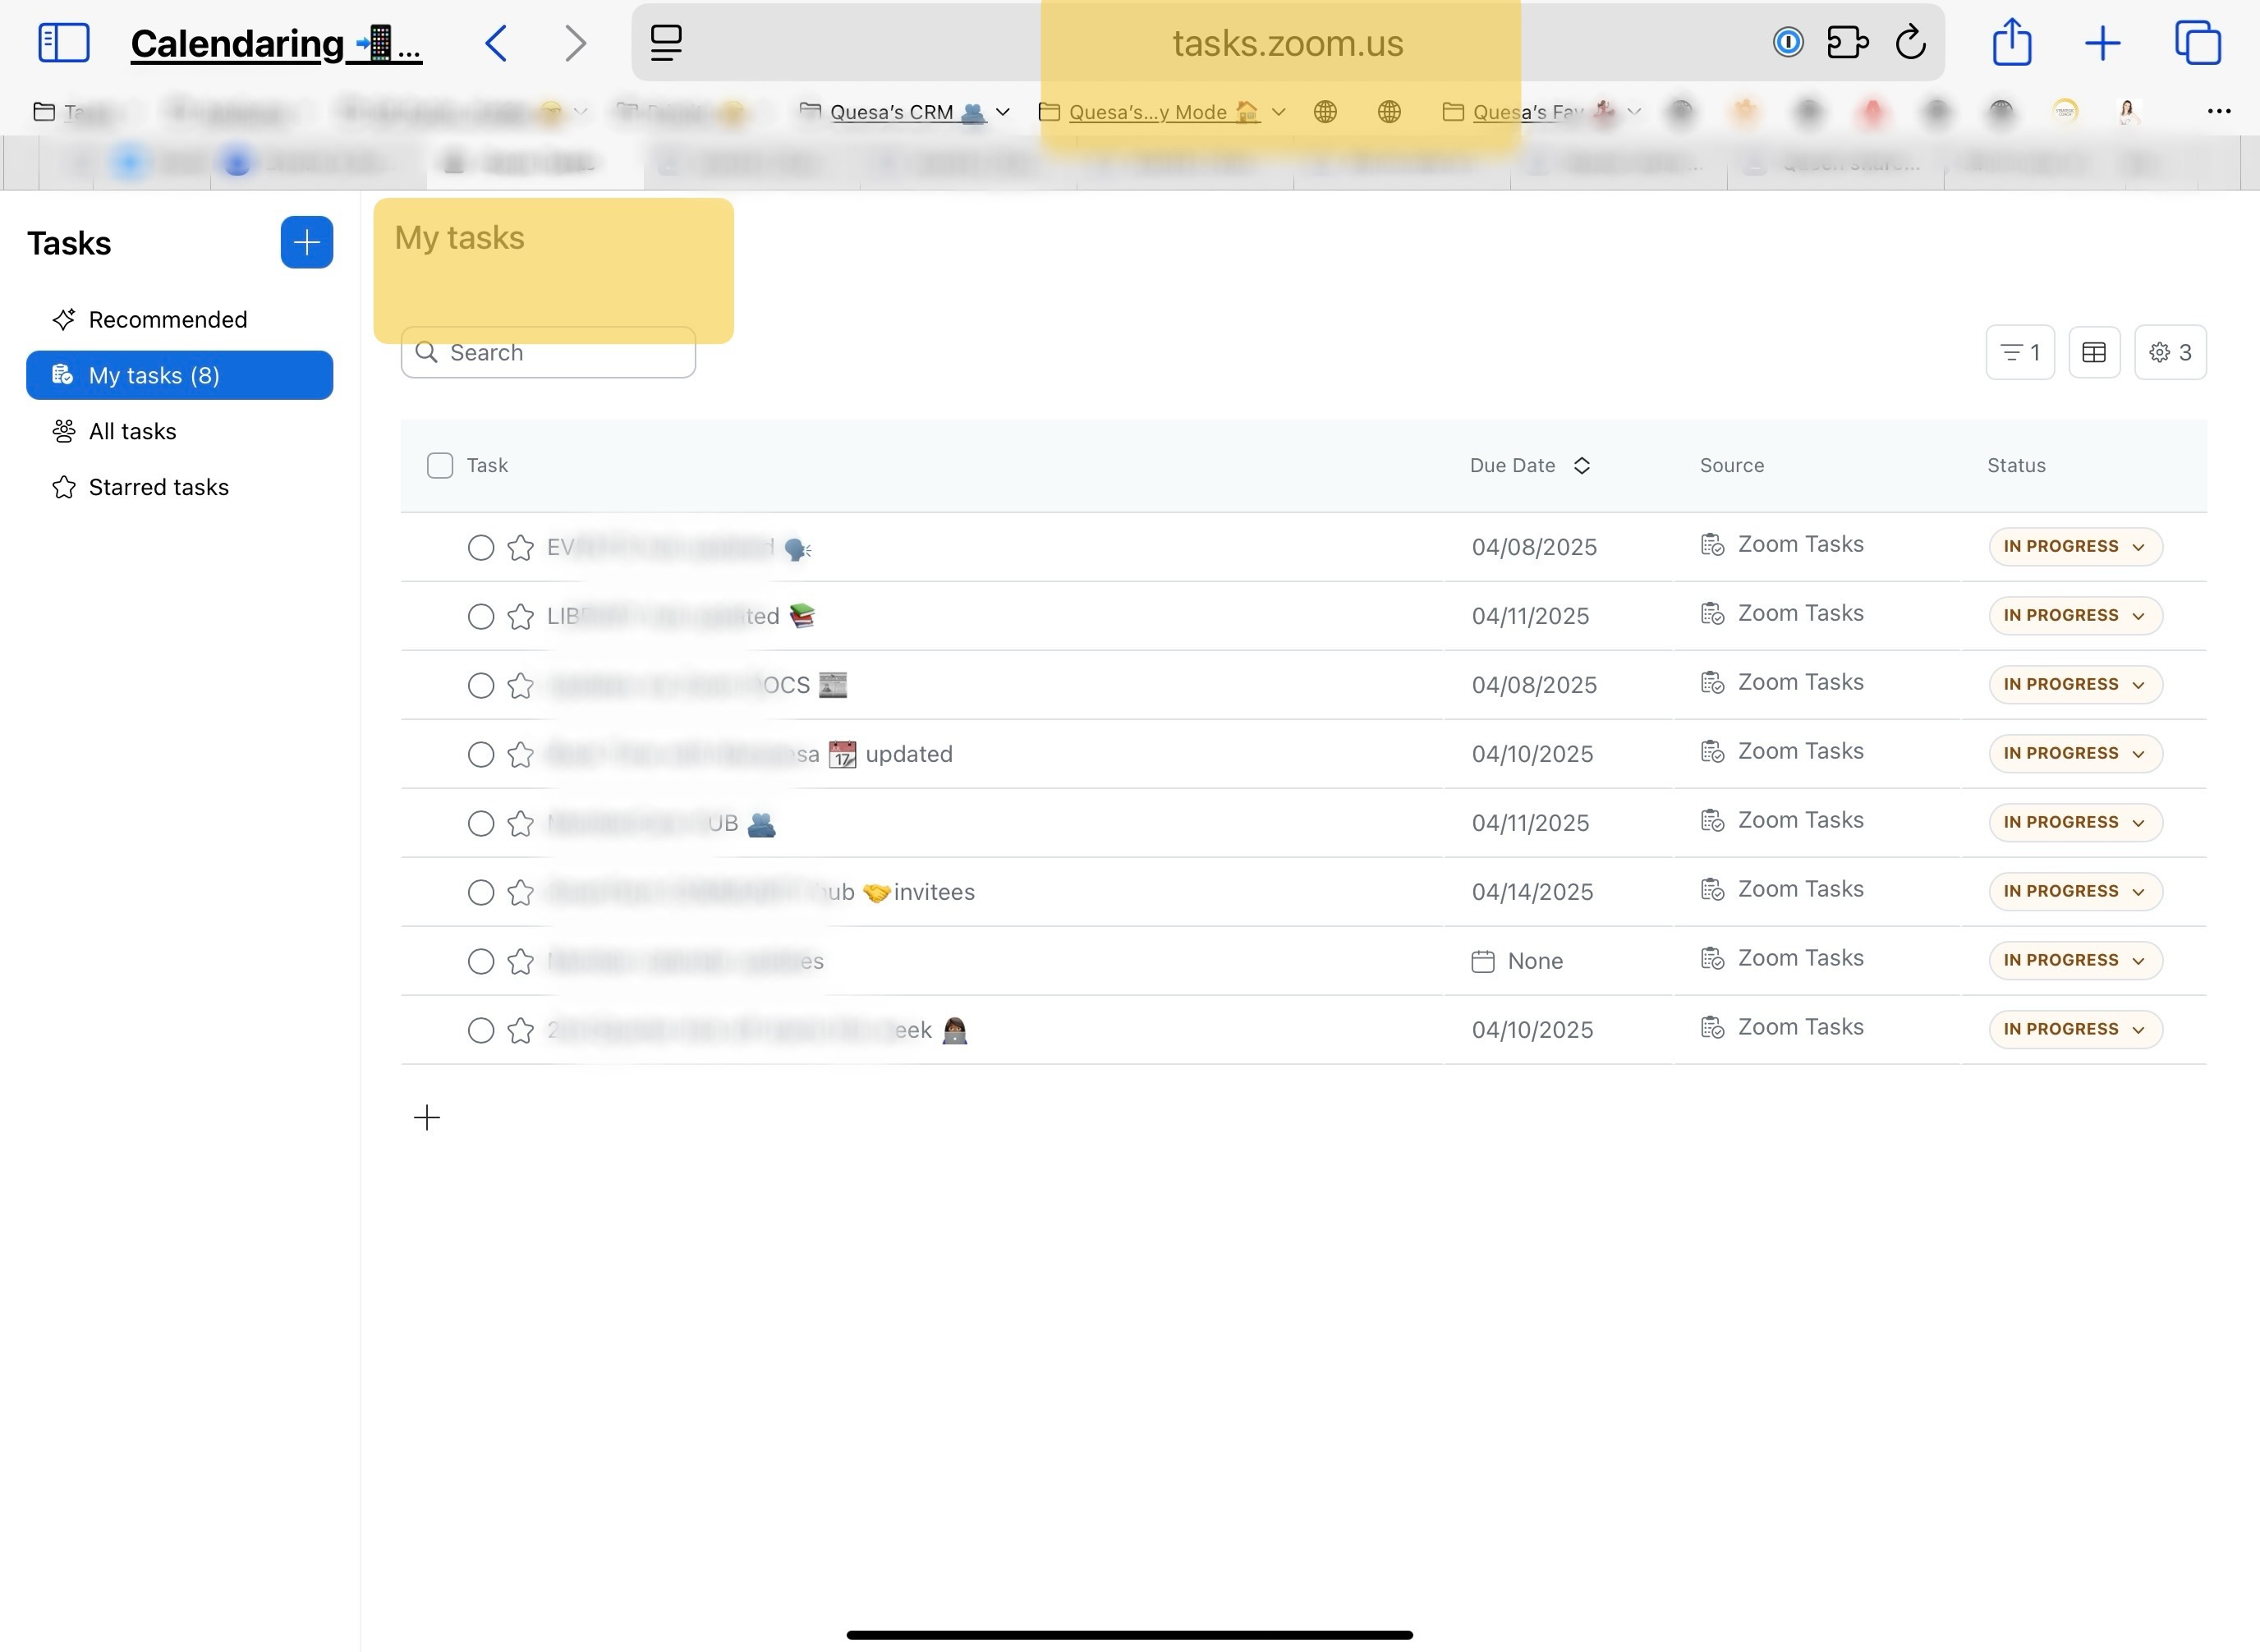Switch to the table layout view icon
The height and width of the screenshot is (1652, 2260).
click(2093, 352)
